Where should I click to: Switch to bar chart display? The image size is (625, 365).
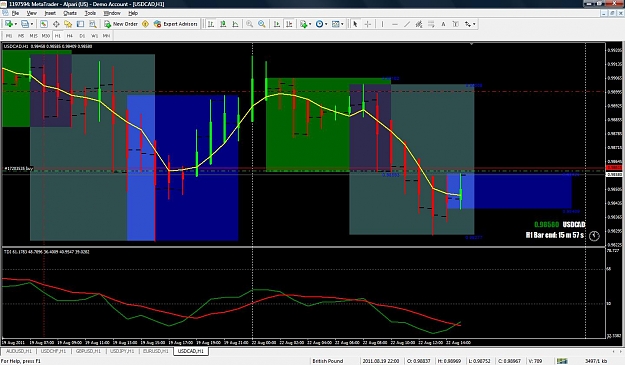(211, 24)
